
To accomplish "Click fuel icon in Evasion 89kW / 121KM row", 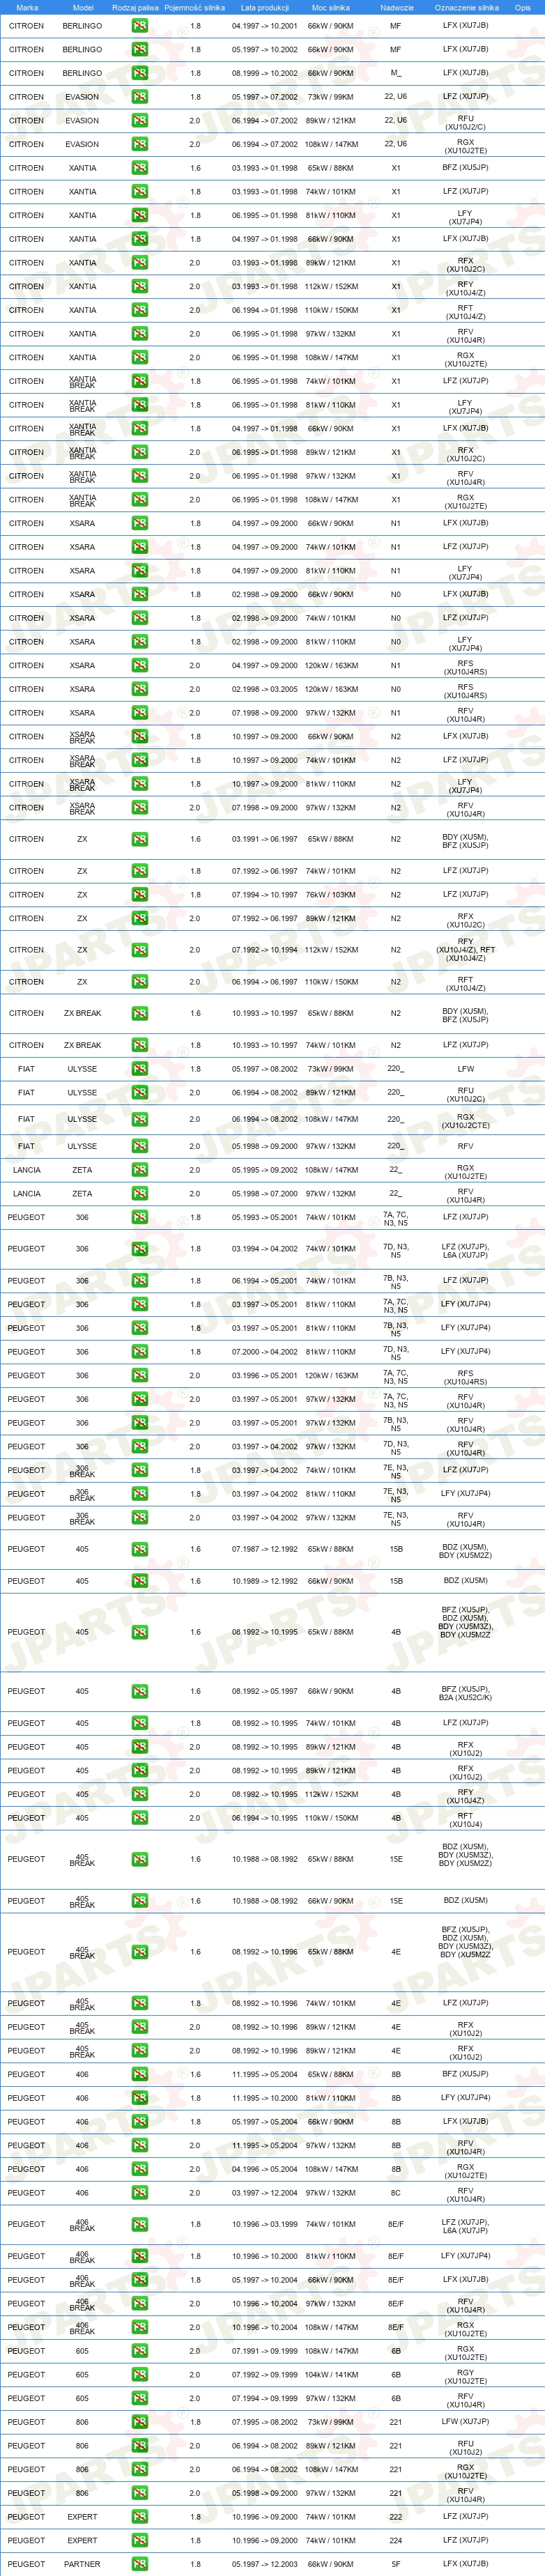I will tap(139, 120).
